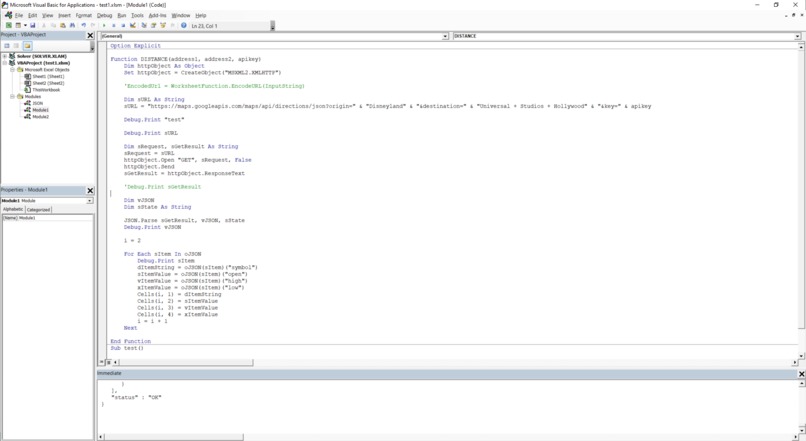
Task: Click the Insert UserForm toolbar icon
Action: pos(18,25)
